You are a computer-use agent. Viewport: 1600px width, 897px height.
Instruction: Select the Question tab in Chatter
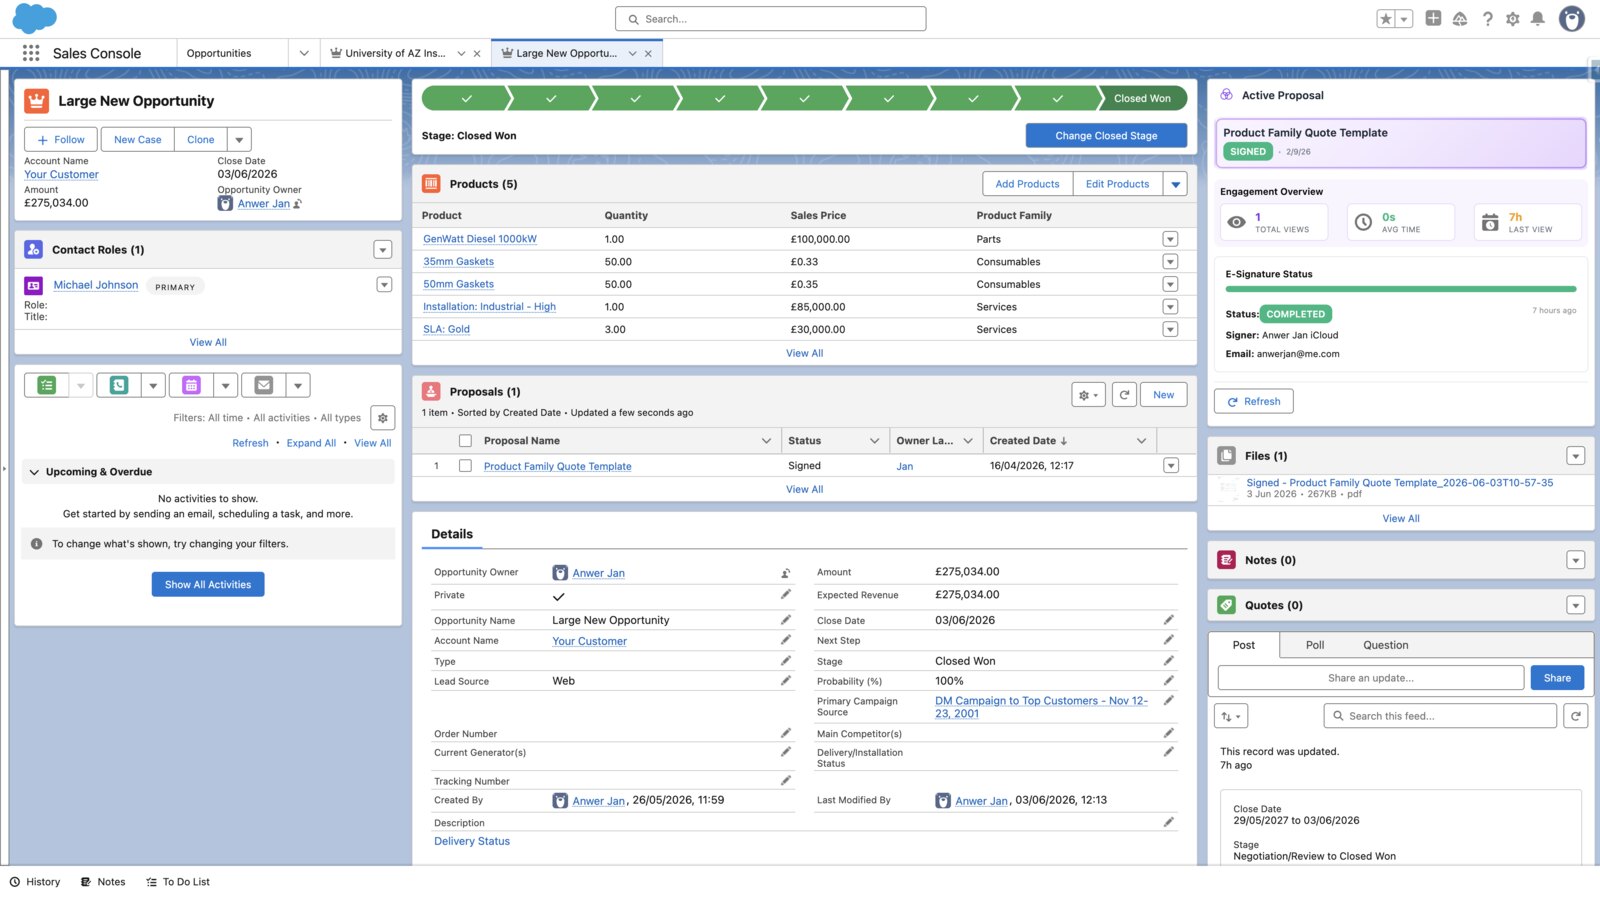(1386, 645)
